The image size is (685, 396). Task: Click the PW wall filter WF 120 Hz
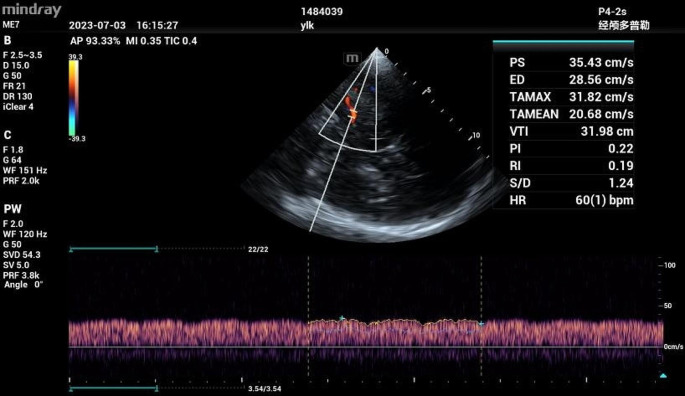click(25, 234)
